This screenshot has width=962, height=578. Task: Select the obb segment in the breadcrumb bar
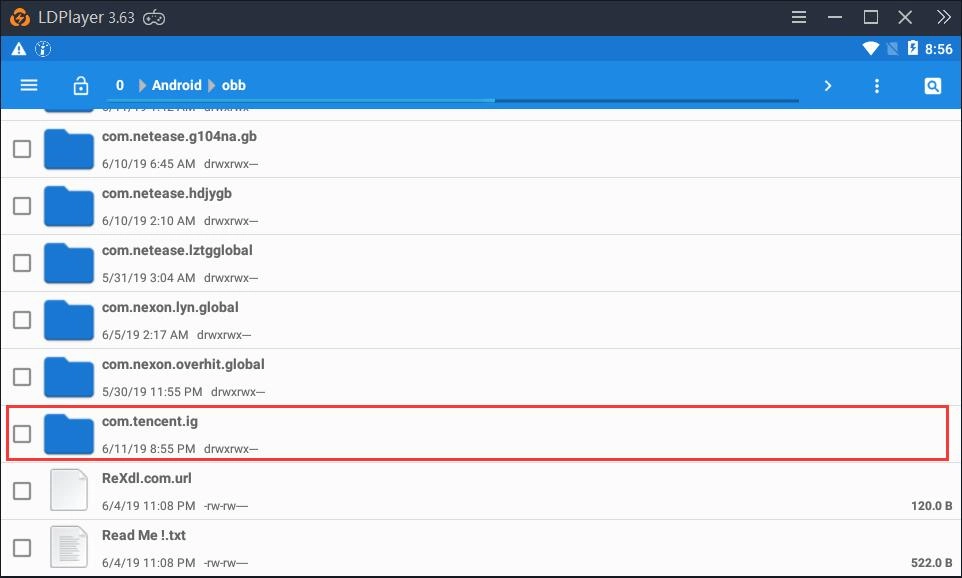pyautogui.click(x=233, y=85)
